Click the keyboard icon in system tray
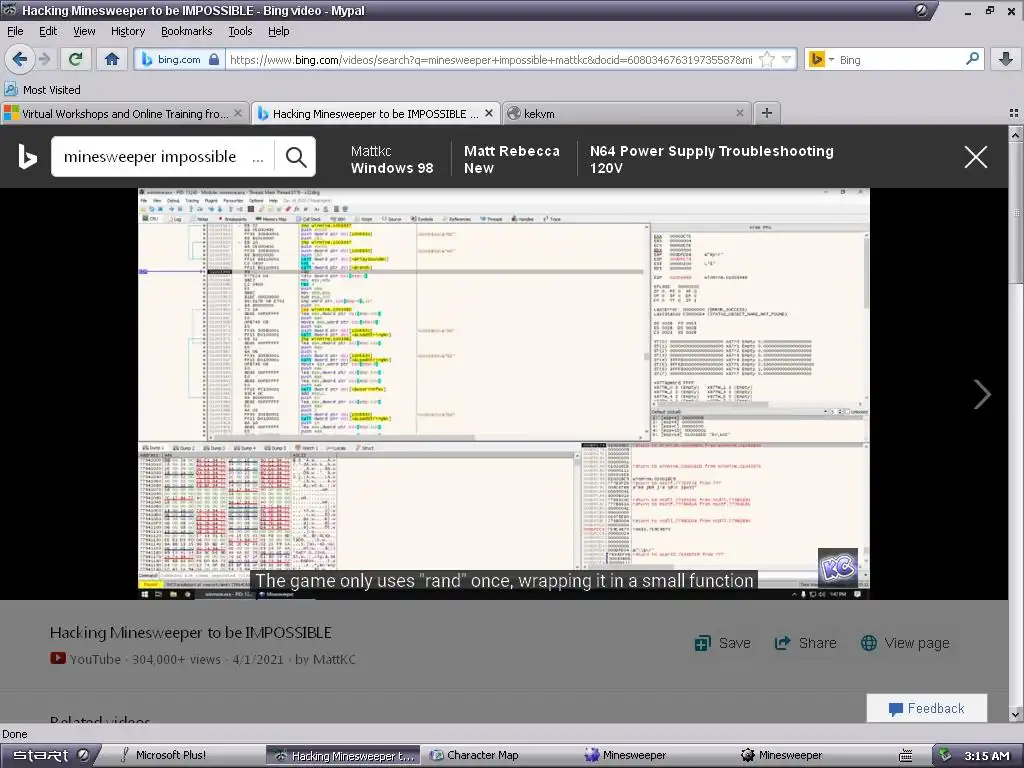 905,756
